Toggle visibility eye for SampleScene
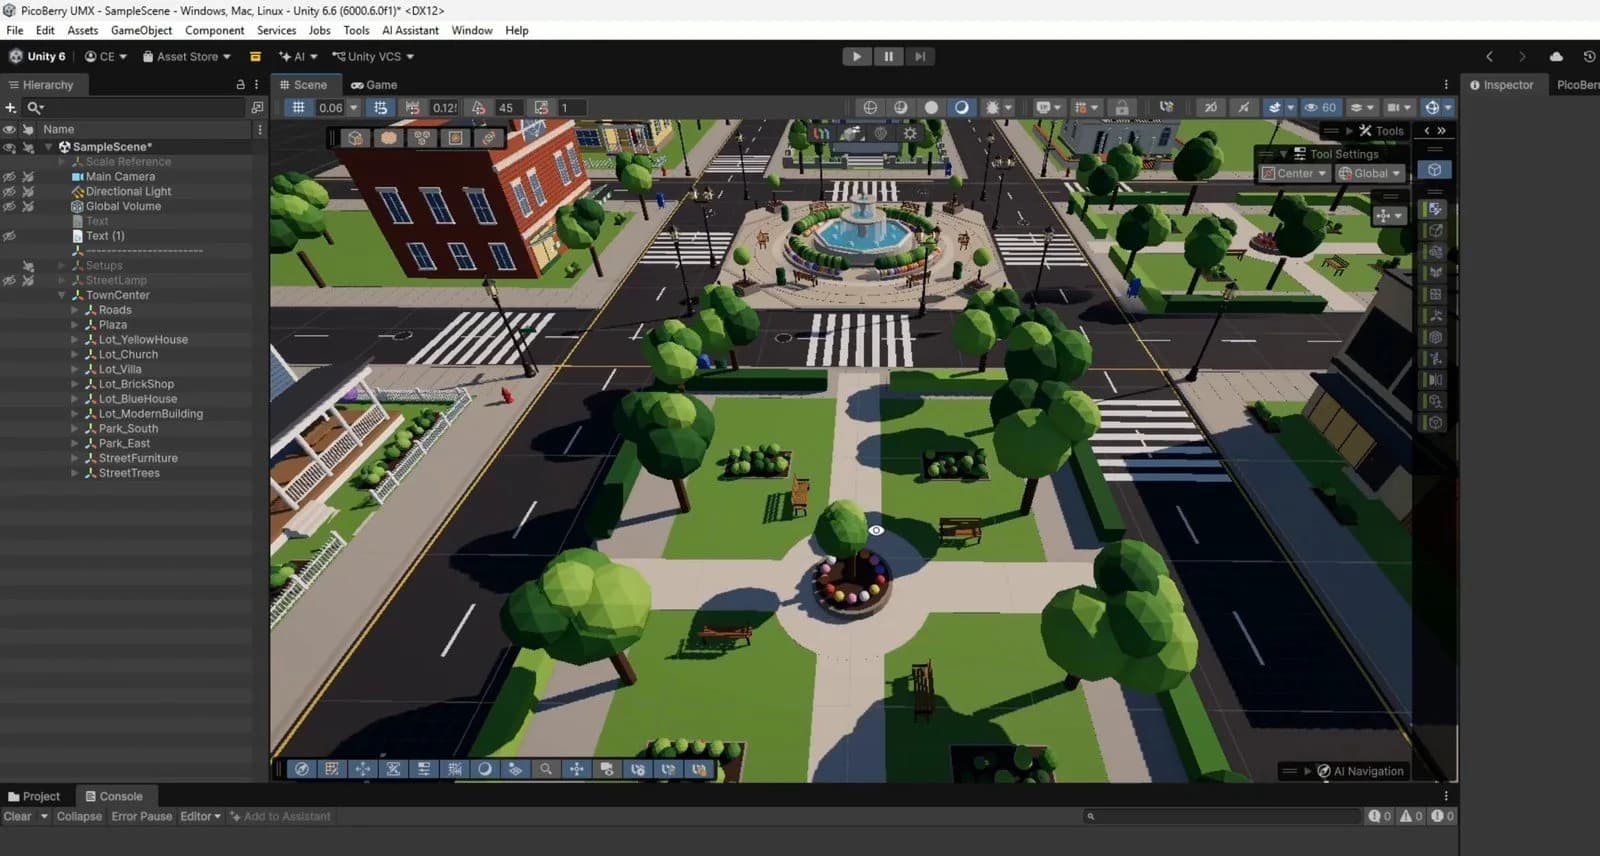This screenshot has height=856, width=1600. [9, 147]
